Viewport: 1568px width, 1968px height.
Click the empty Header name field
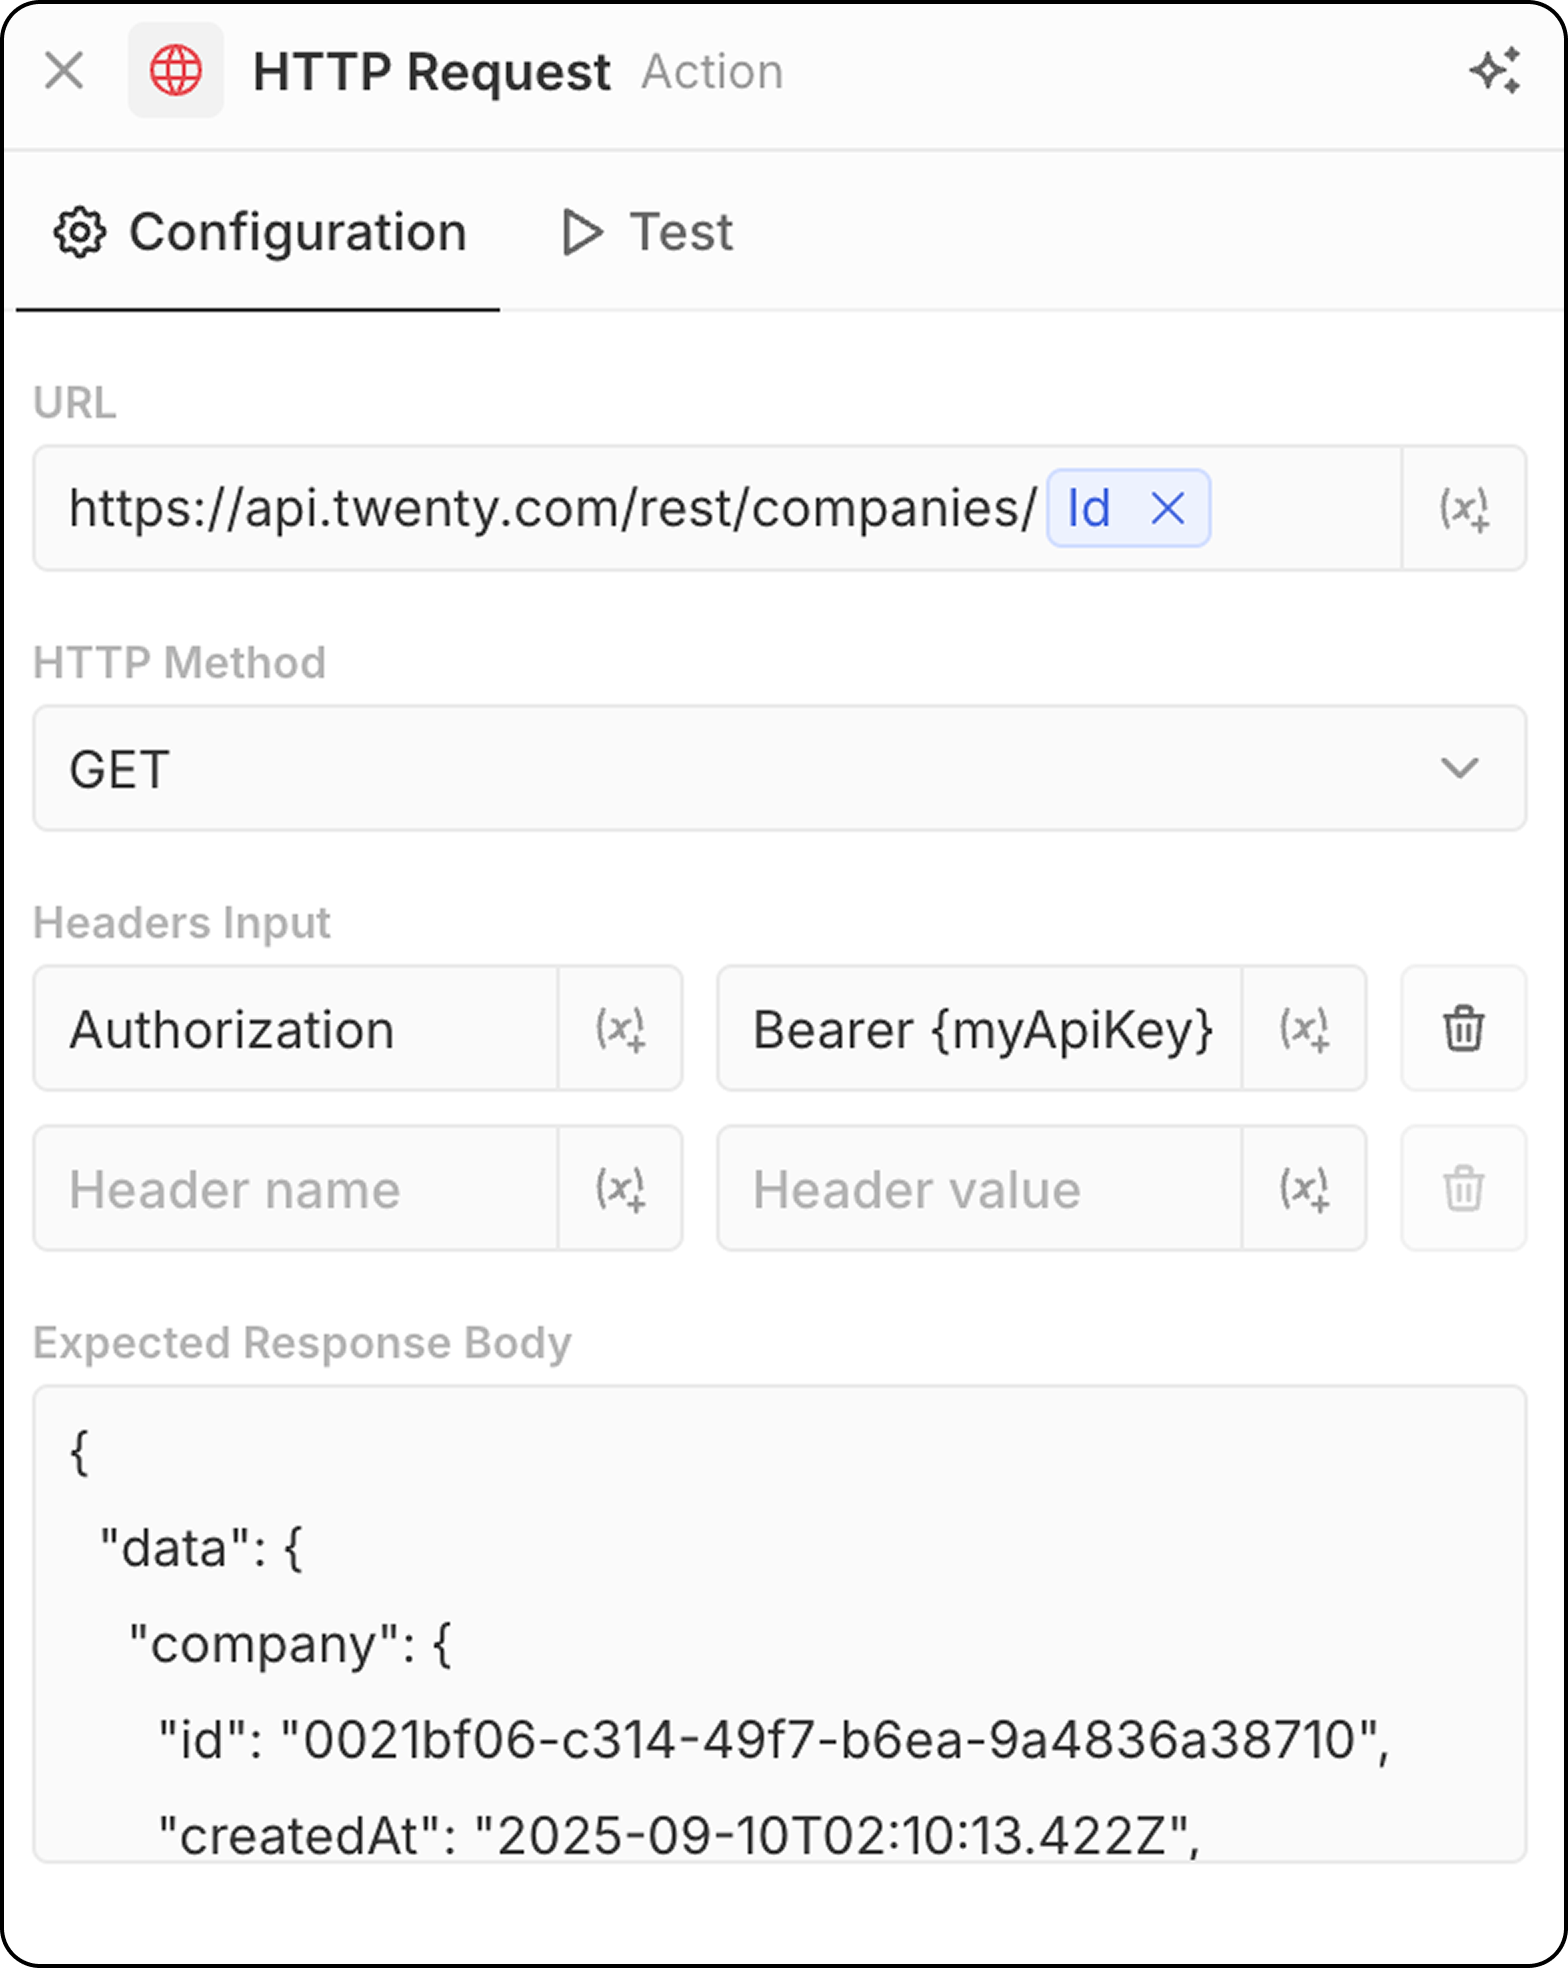[296, 1188]
